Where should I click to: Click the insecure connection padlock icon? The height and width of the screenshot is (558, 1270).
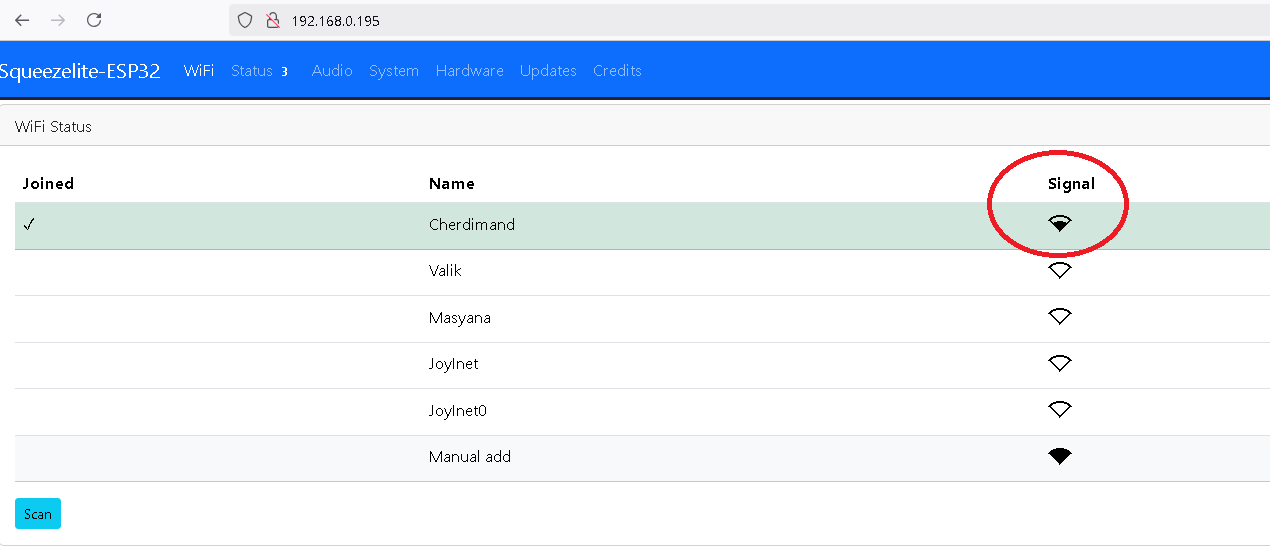pyautogui.click(x=272, y=20)
